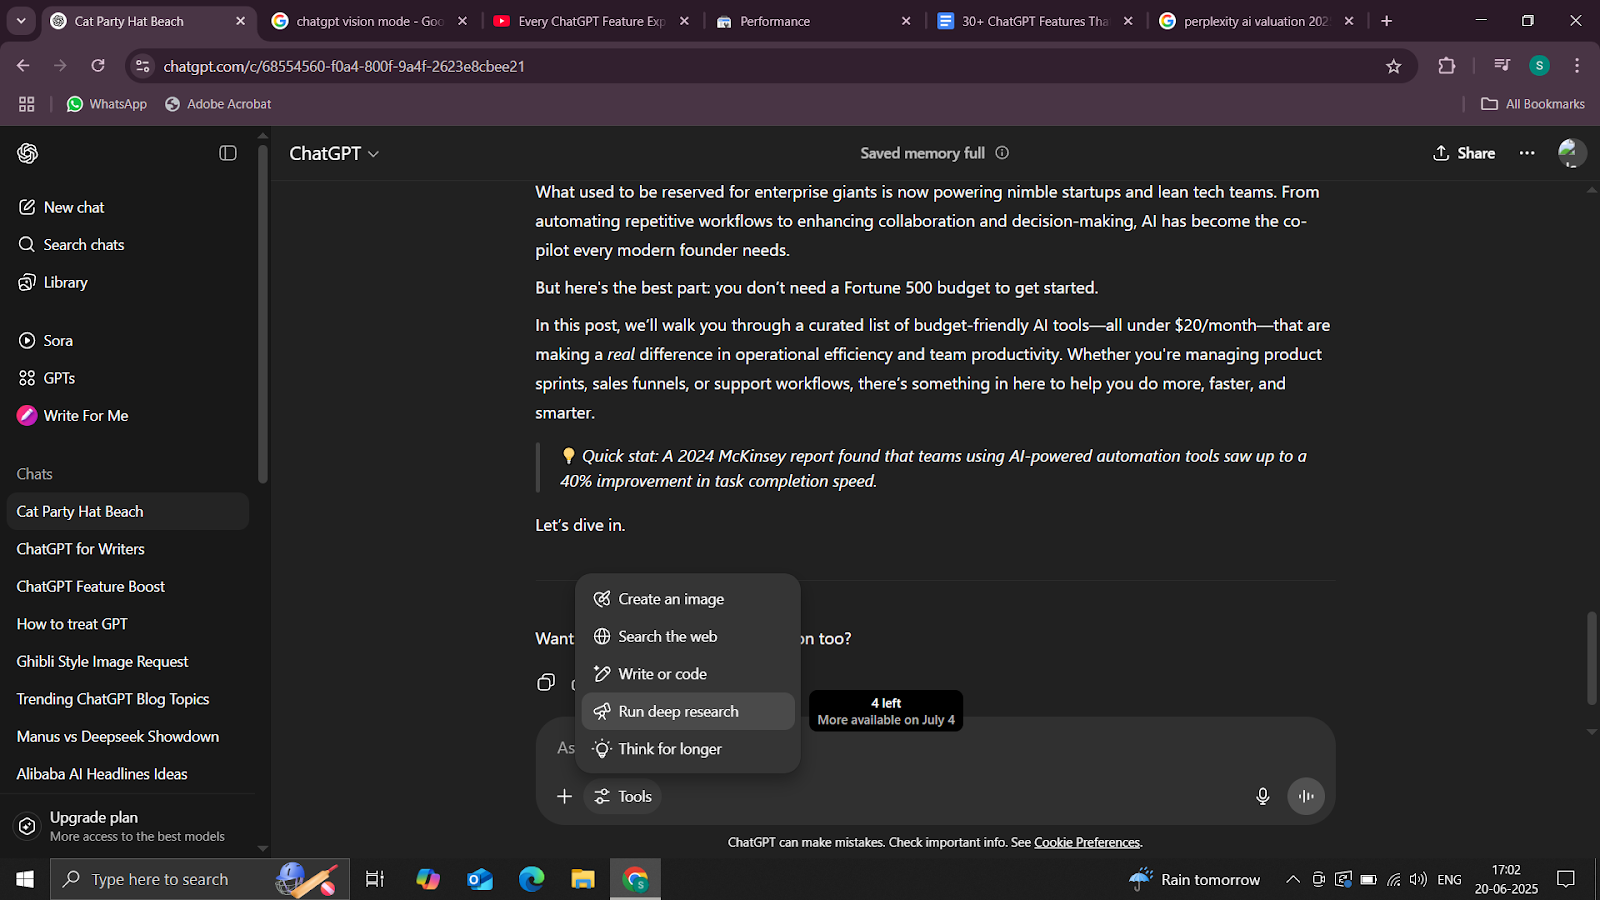Open the How to treat GPT chat

128,624
